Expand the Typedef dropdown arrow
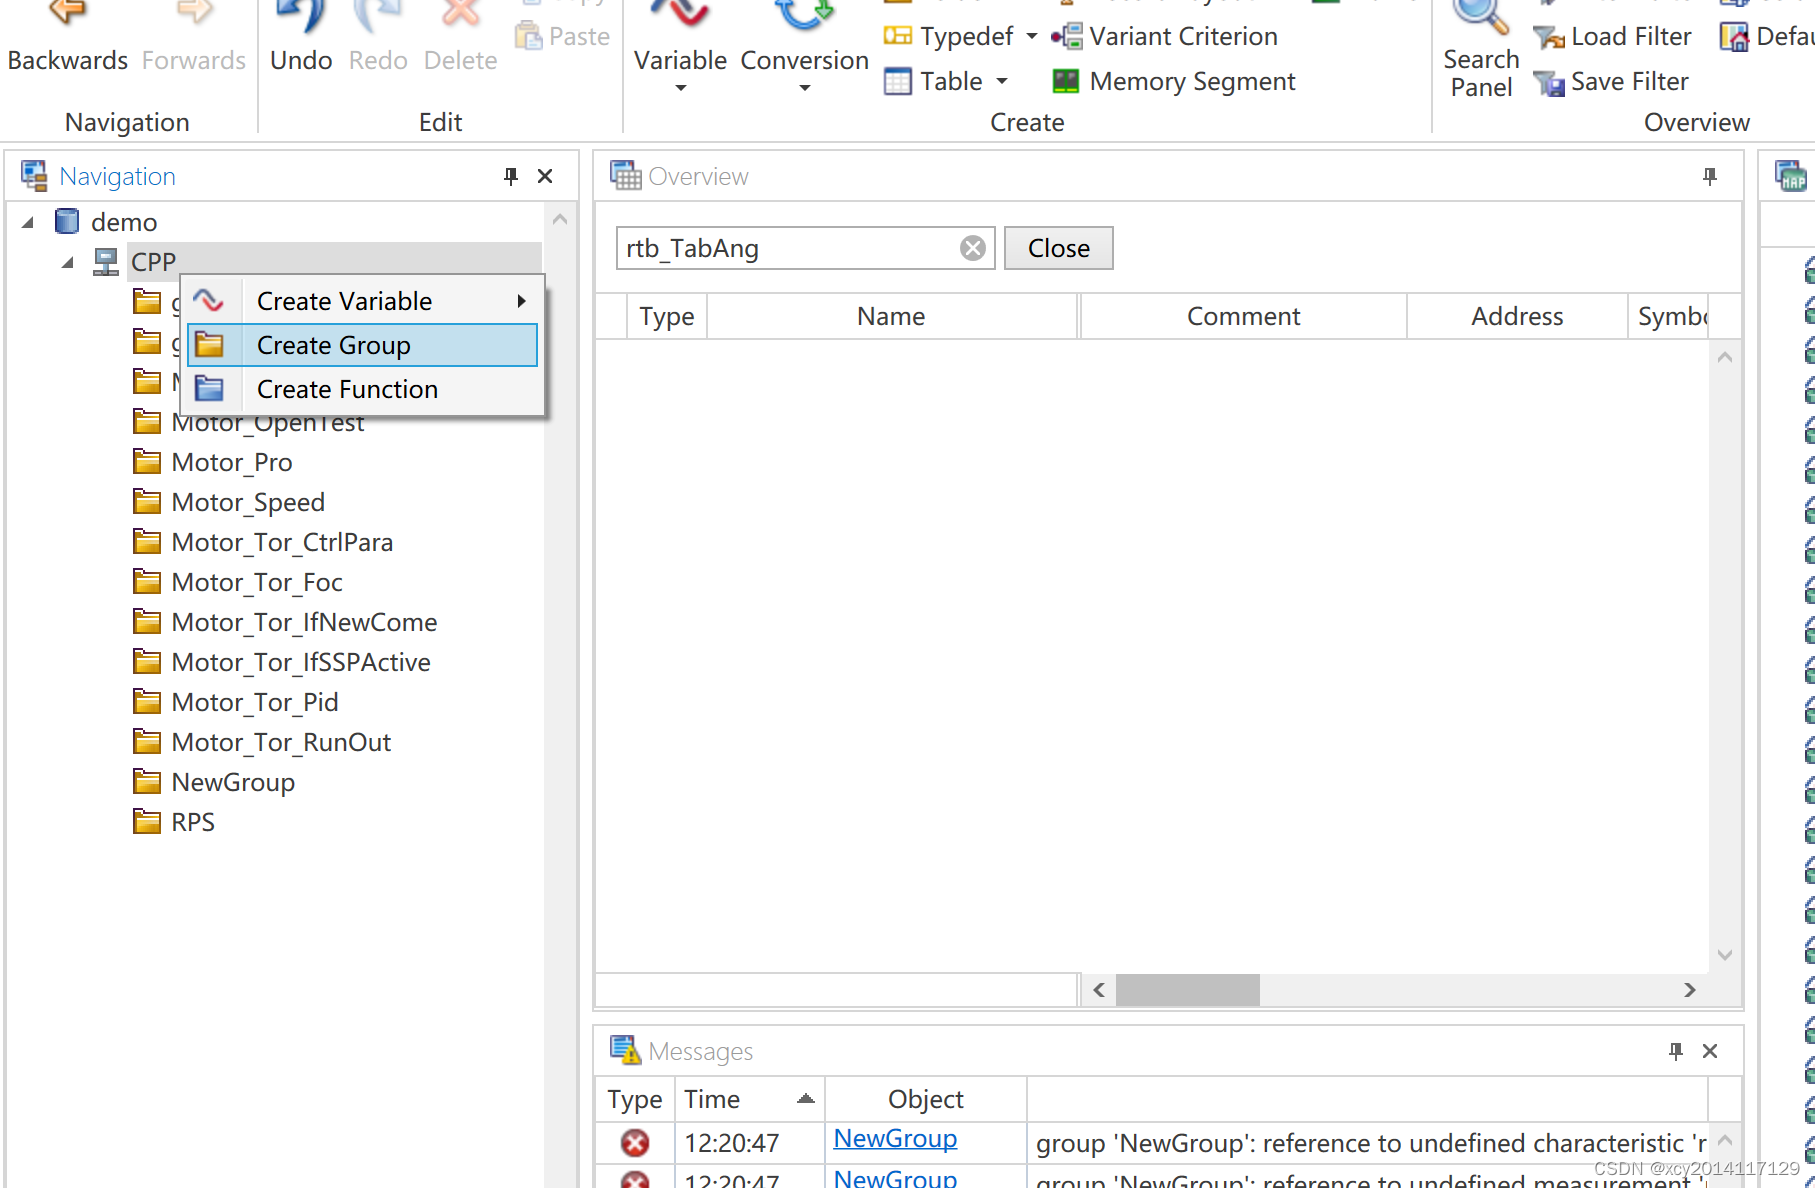Viewport: 1815px width, 1188px height. pos(1031,37)
